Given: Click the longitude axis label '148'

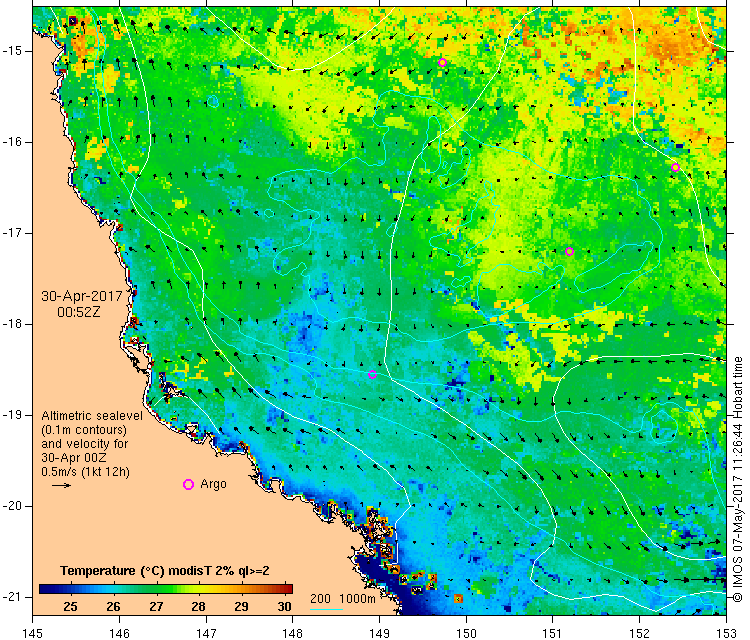Looking at the screenshot, I should pos(293,634).
